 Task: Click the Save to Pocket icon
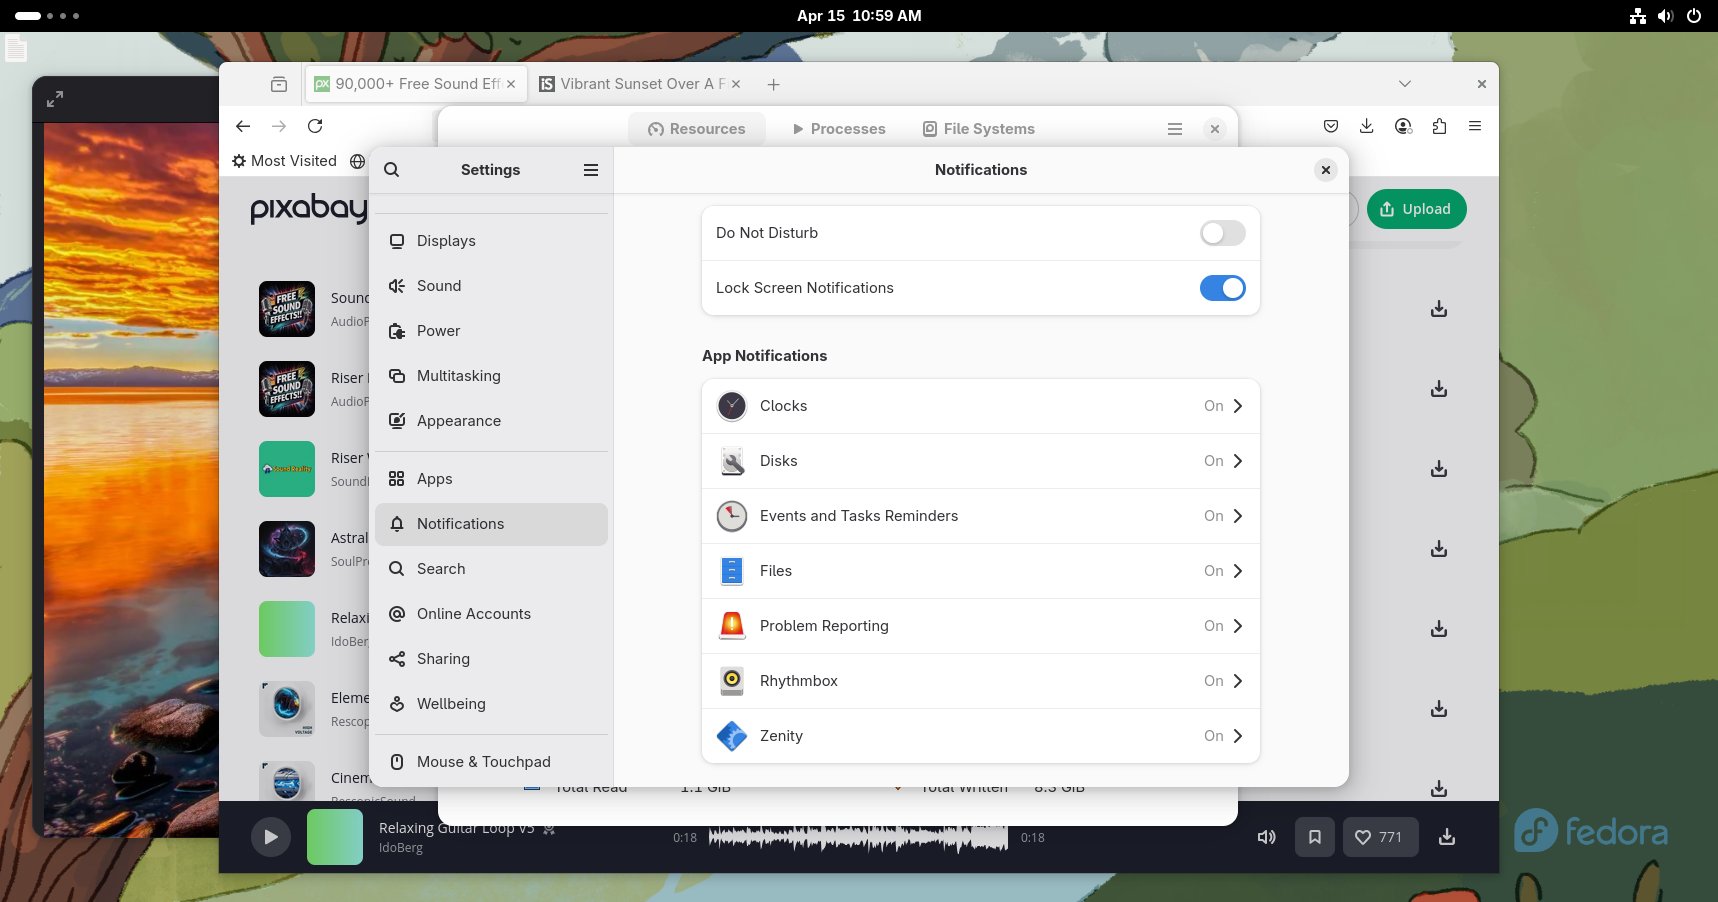coord(1331,126)
